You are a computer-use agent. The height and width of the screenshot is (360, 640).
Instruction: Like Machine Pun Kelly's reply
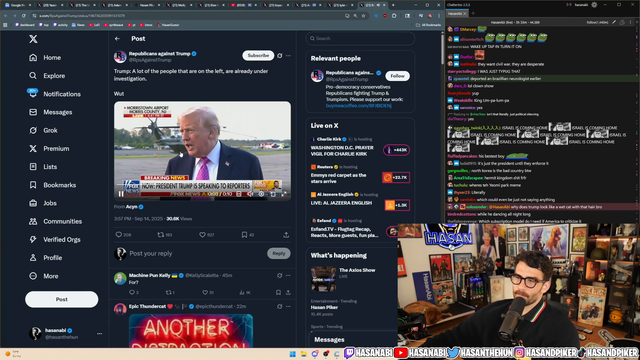click(205, 292)
